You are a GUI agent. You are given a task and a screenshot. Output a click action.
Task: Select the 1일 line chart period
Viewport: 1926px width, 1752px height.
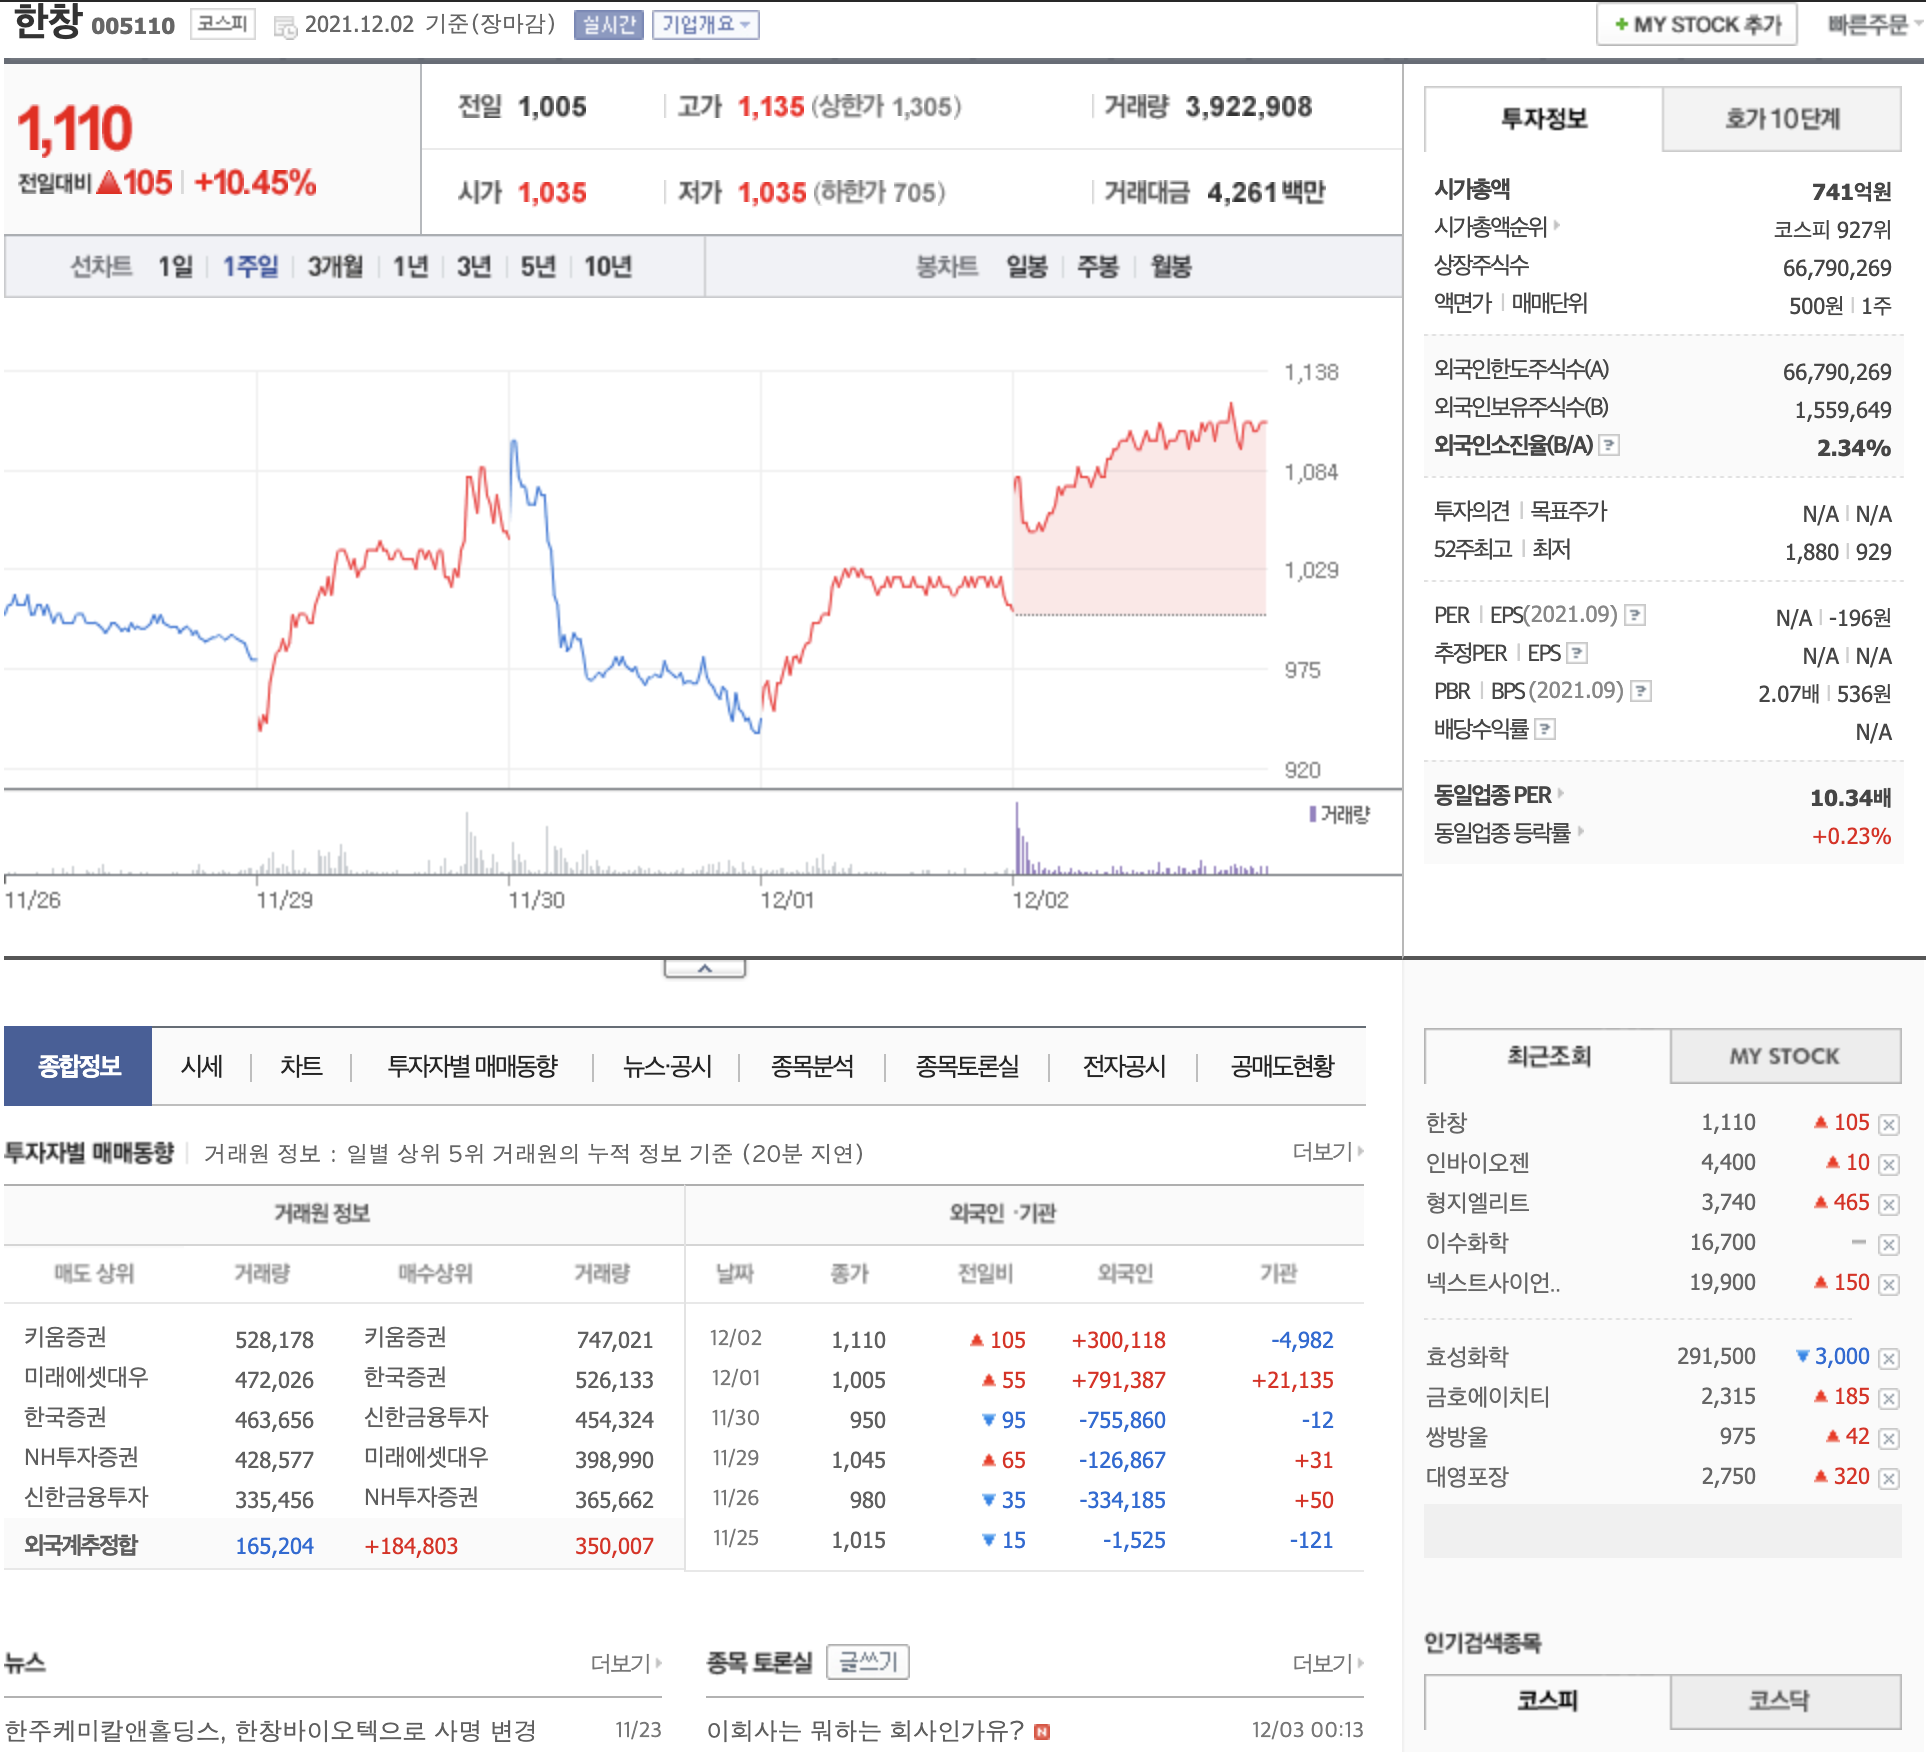coord(175,267)
